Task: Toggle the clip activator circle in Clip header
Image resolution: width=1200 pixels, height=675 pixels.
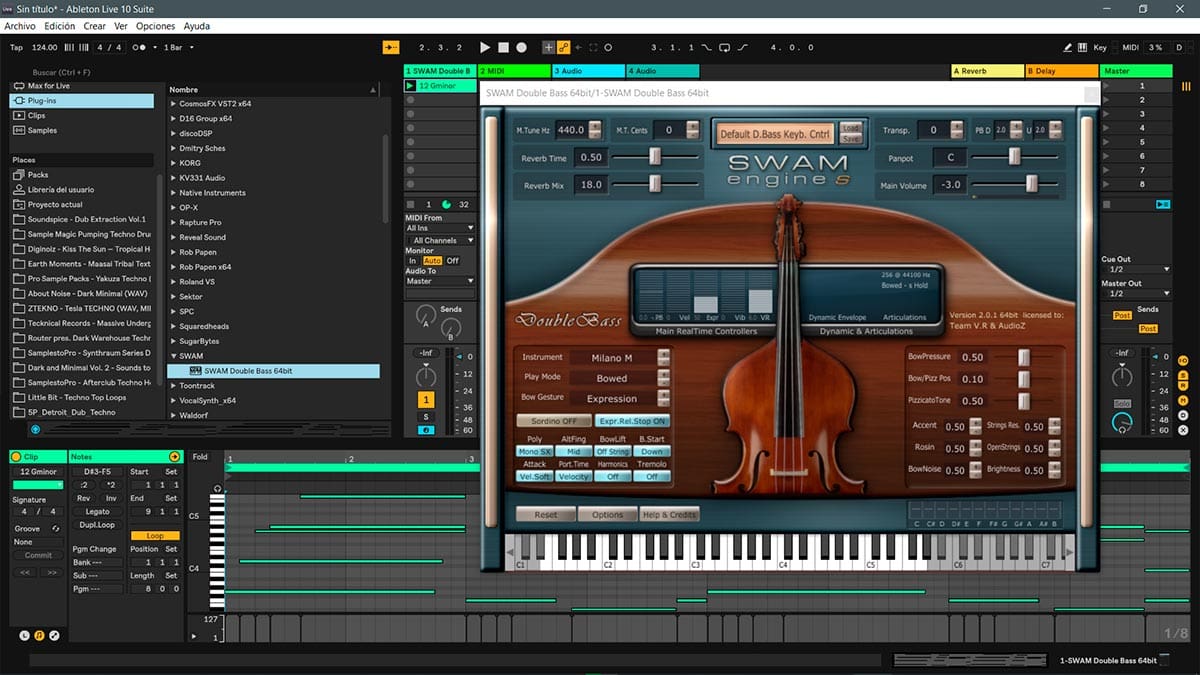Action: coord(17,456)
